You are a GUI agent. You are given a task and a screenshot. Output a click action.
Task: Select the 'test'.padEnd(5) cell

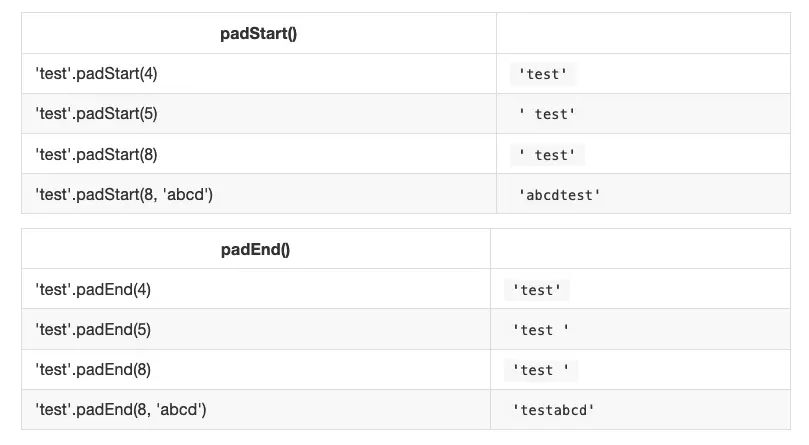93,329
